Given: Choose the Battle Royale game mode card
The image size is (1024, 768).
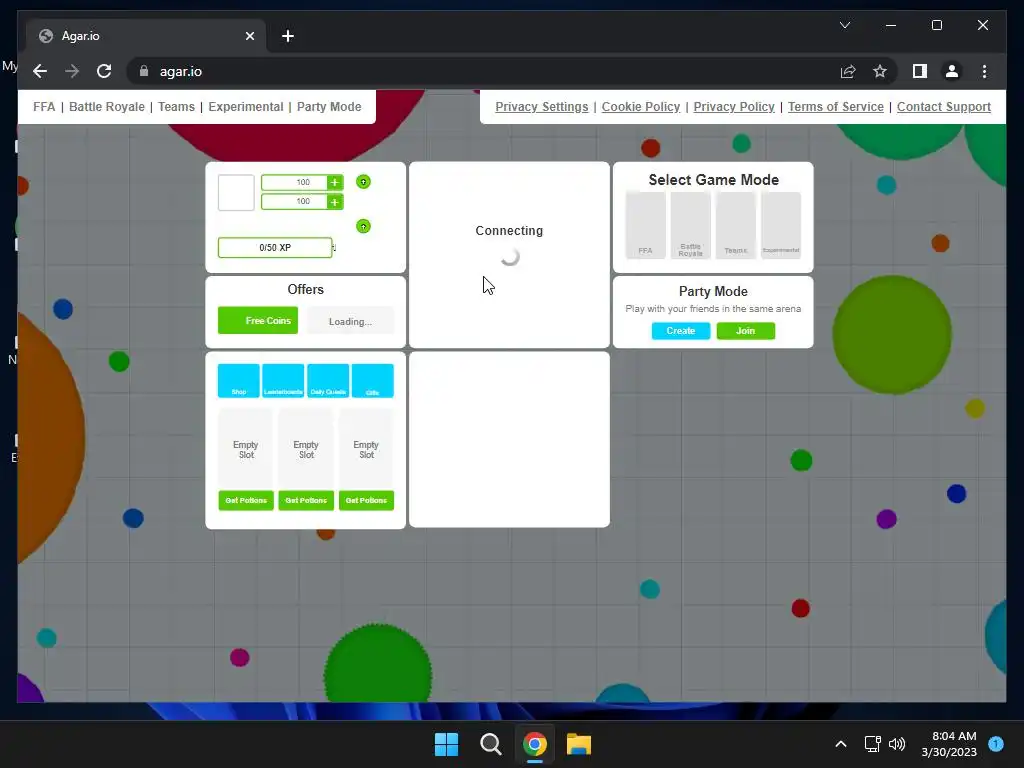Looking at the screenshot, I should (x=690, y=225).
